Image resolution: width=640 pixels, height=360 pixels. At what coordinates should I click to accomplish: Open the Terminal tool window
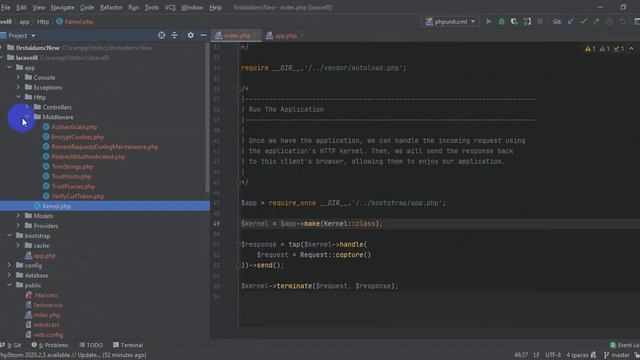point(128,345)
